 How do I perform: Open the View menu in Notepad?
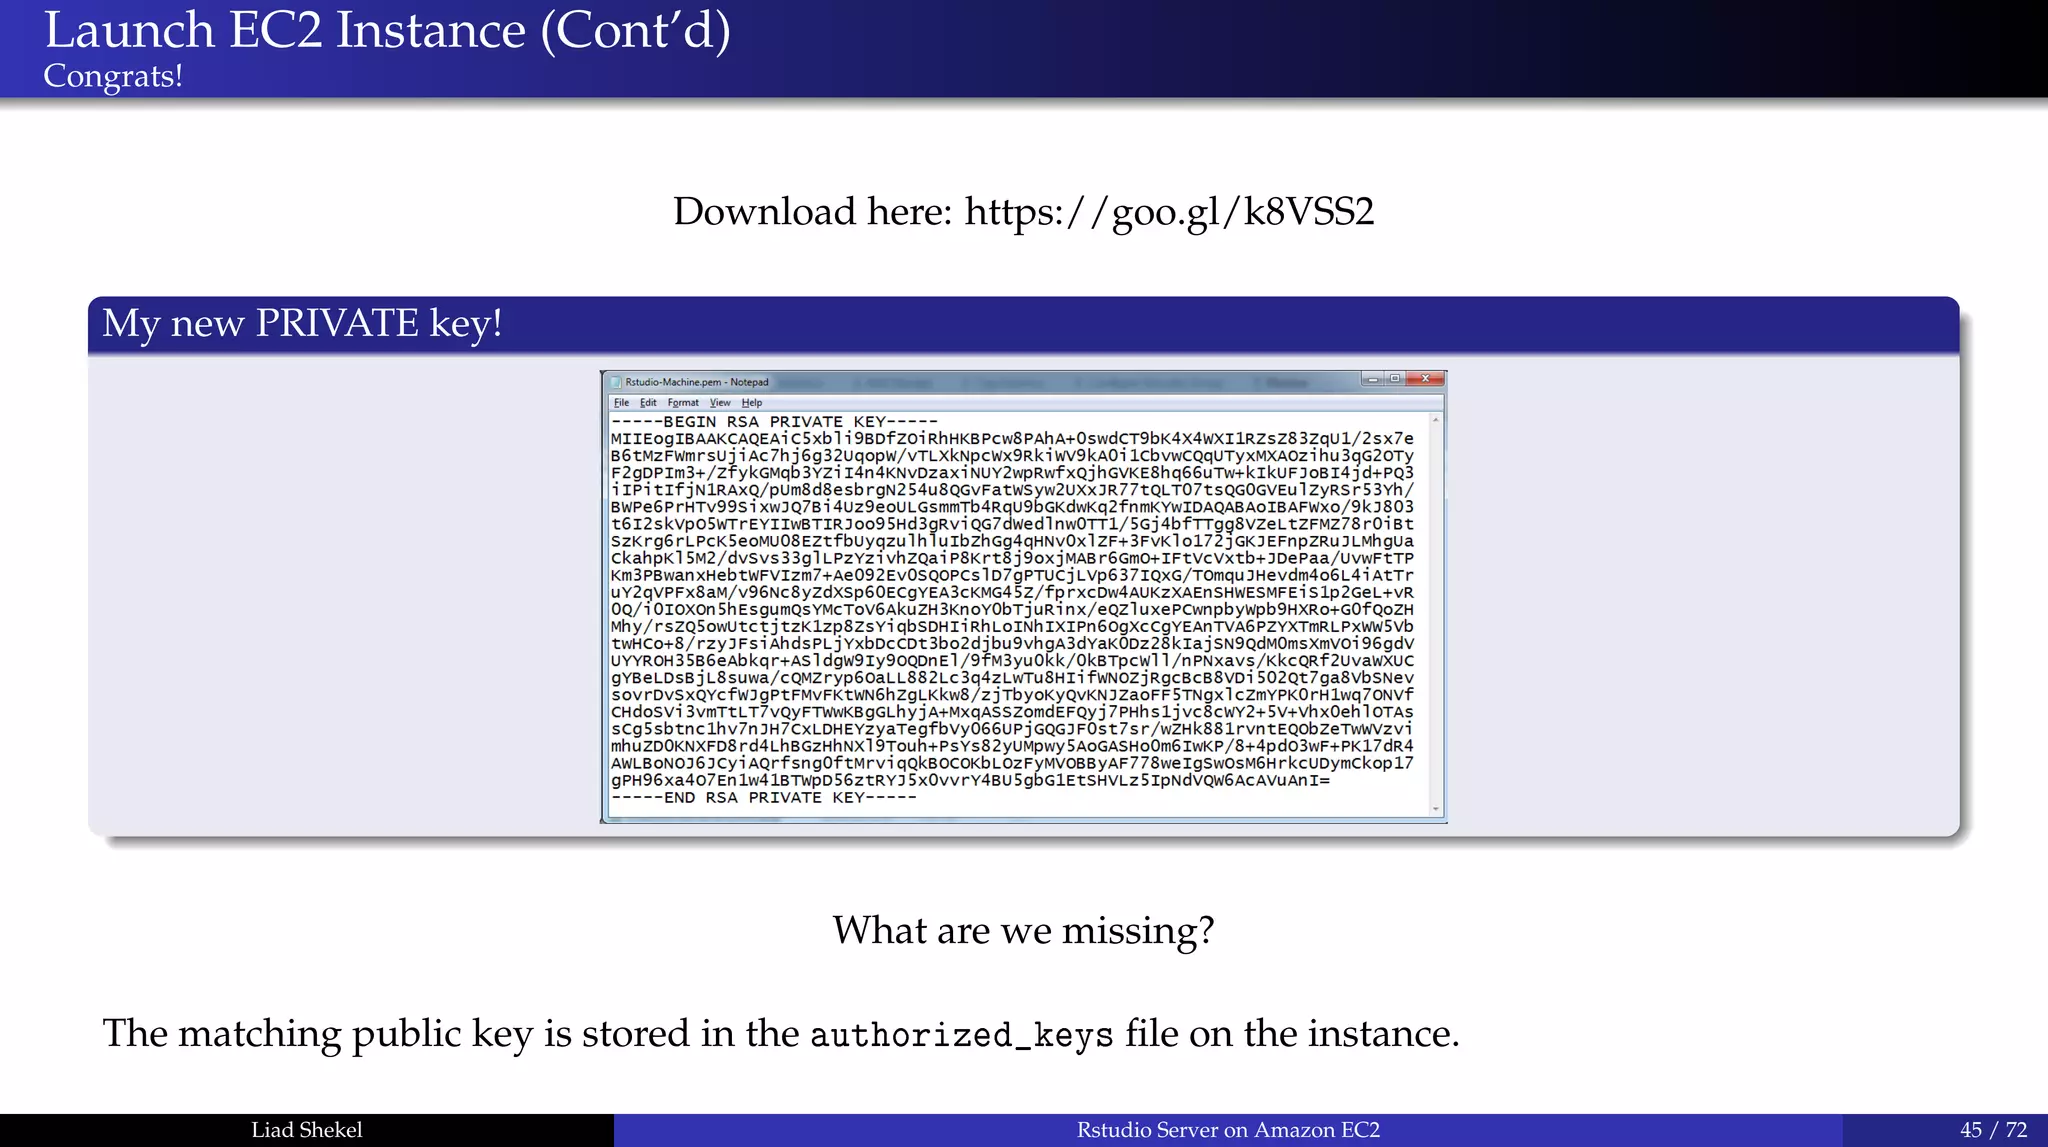point(720,403)
